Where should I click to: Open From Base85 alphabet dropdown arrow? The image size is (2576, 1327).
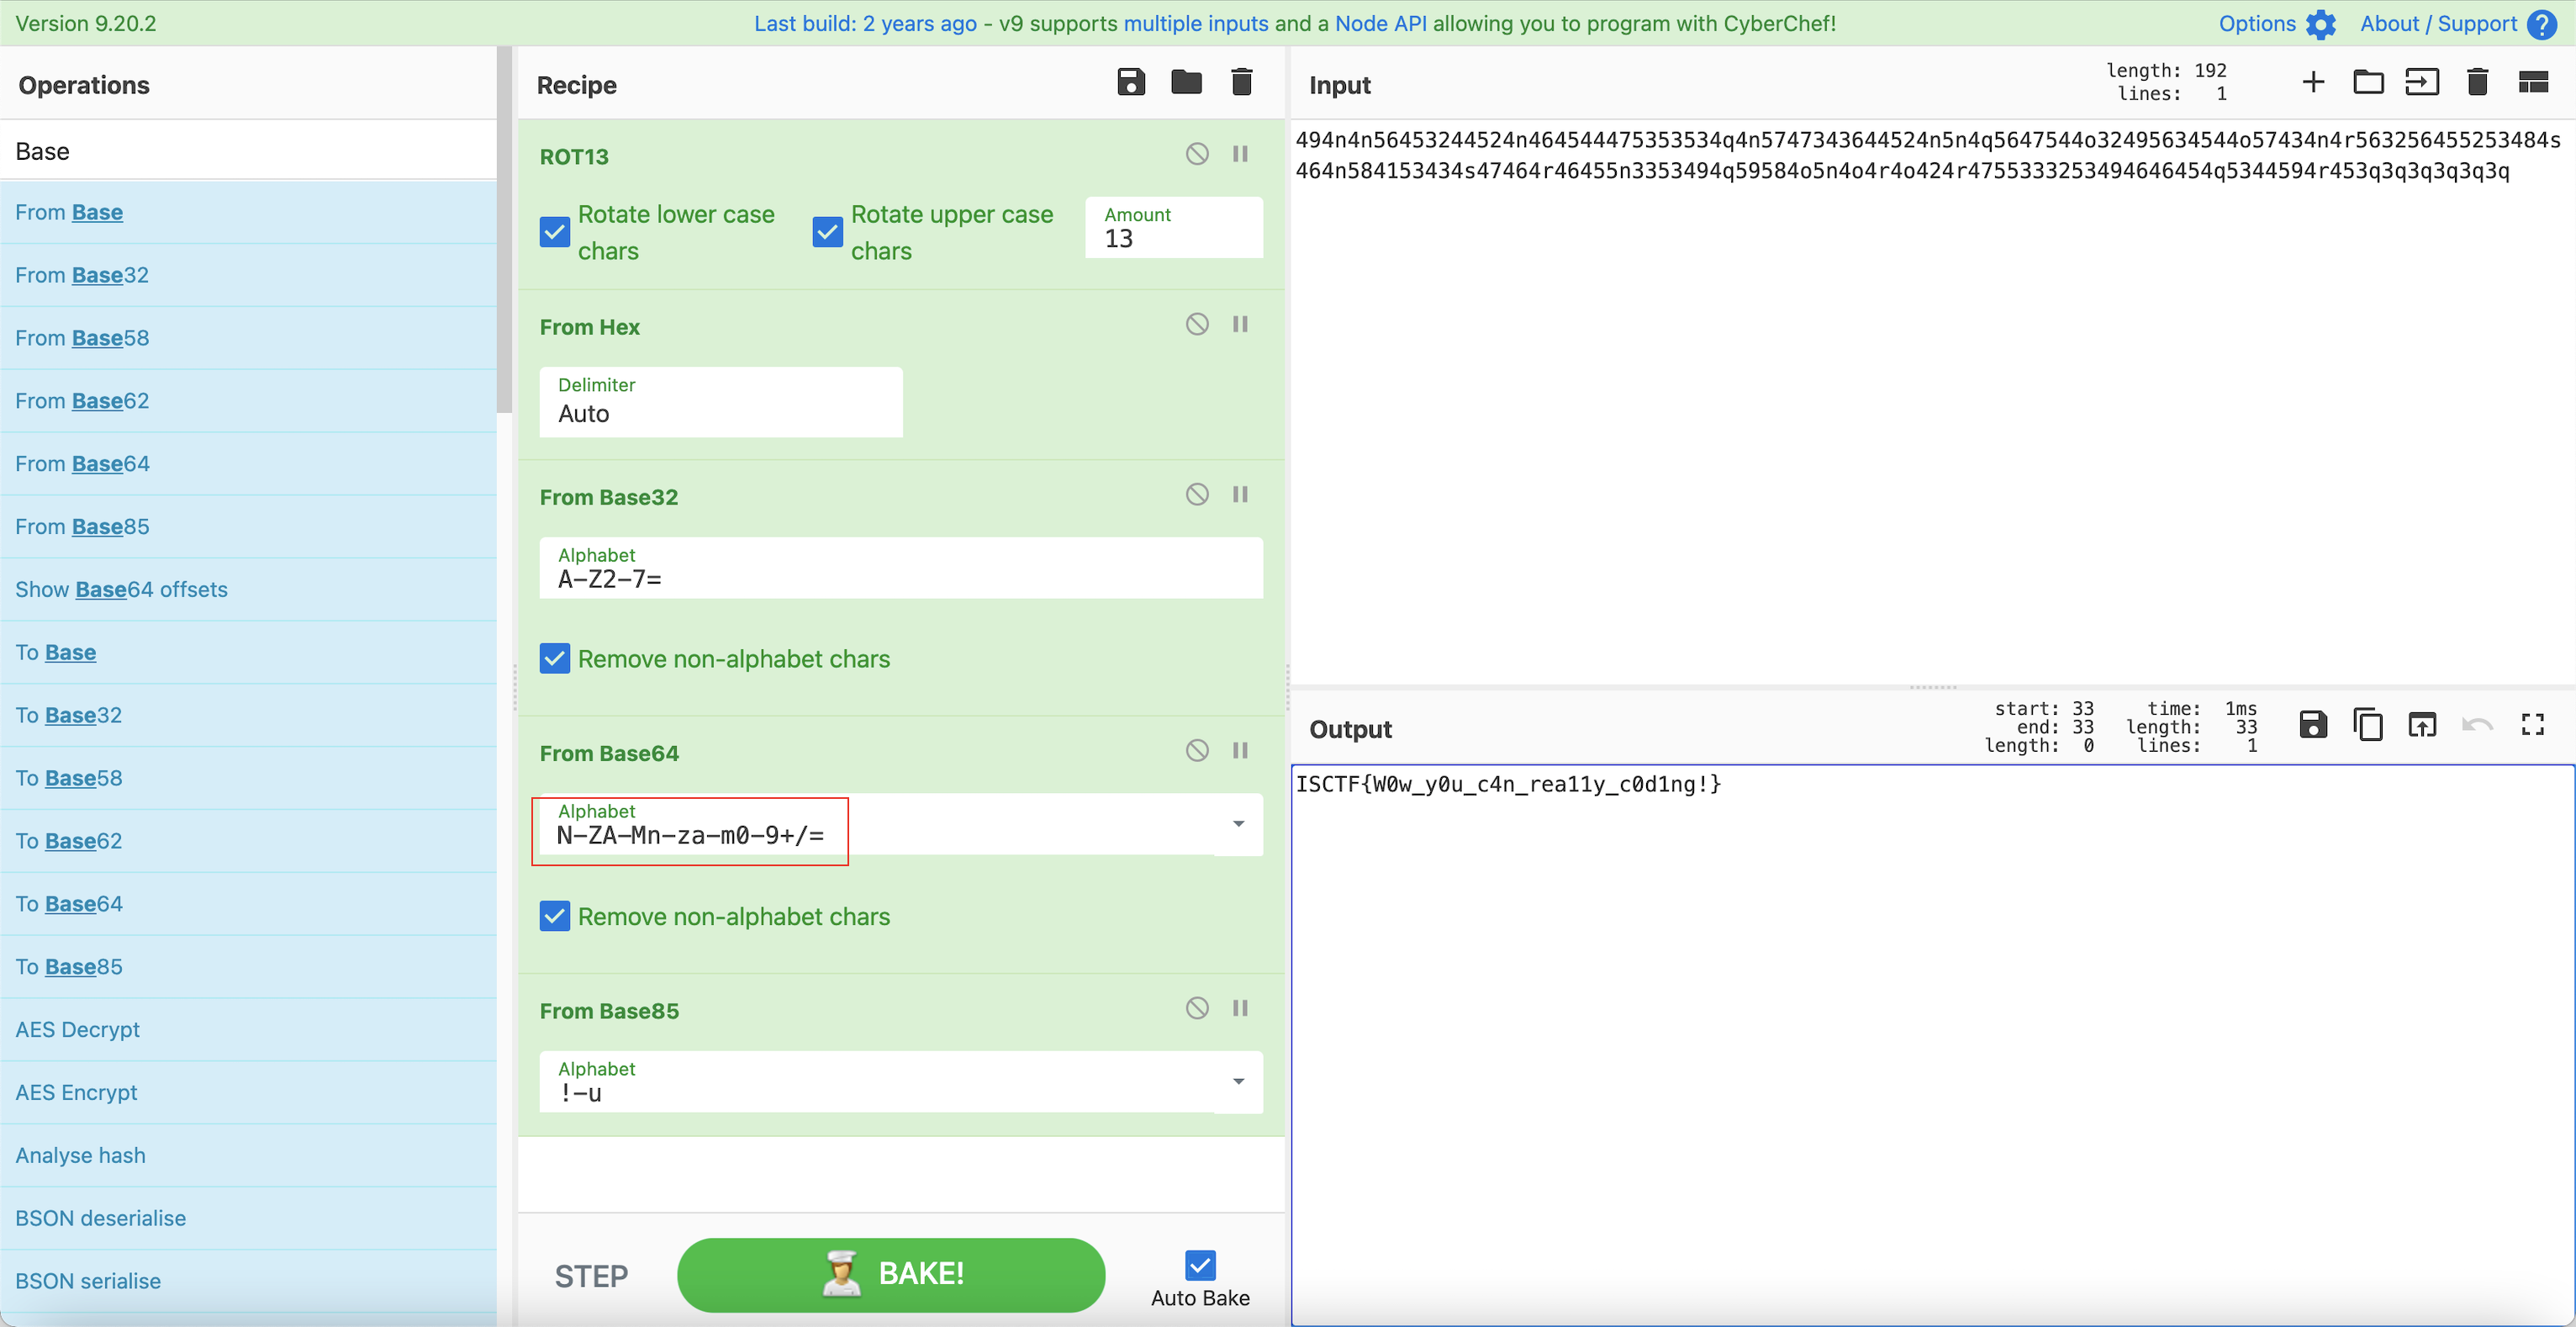pos(1238,1081)
